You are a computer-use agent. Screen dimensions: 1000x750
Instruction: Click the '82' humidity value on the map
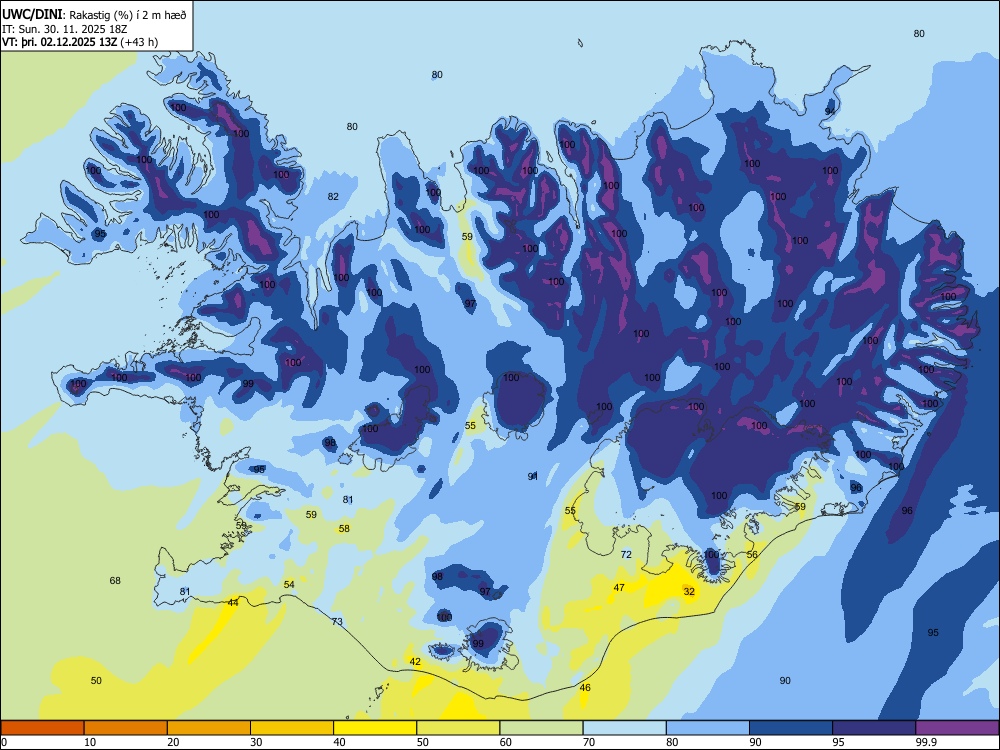pos(334,197)
